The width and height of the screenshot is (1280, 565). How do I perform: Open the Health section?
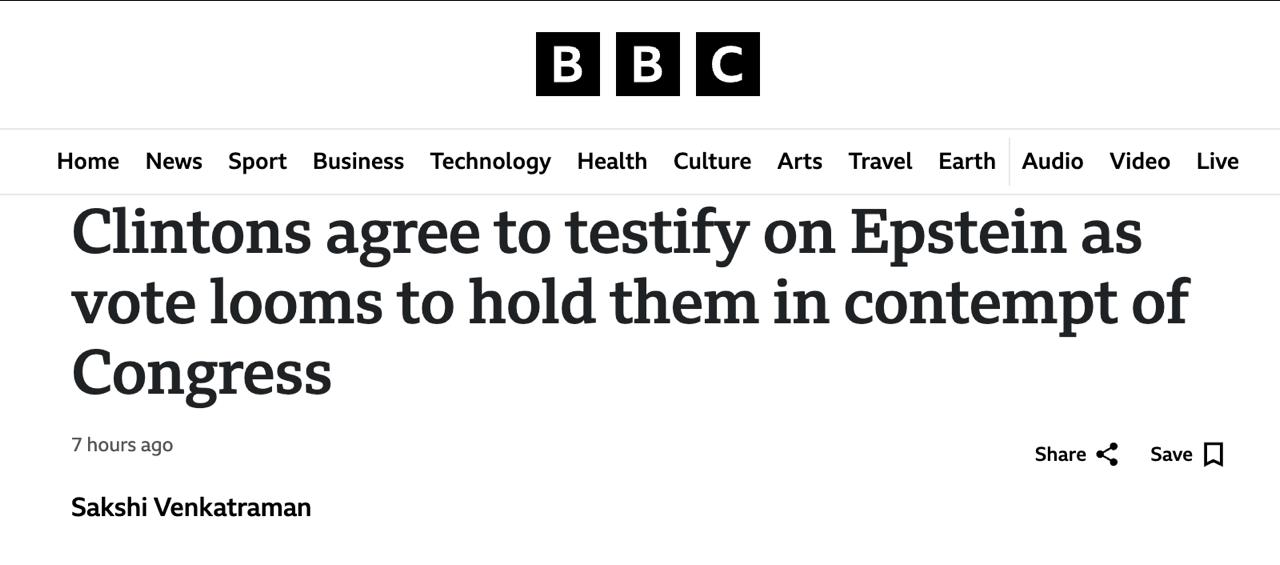(x=612, y=161)
